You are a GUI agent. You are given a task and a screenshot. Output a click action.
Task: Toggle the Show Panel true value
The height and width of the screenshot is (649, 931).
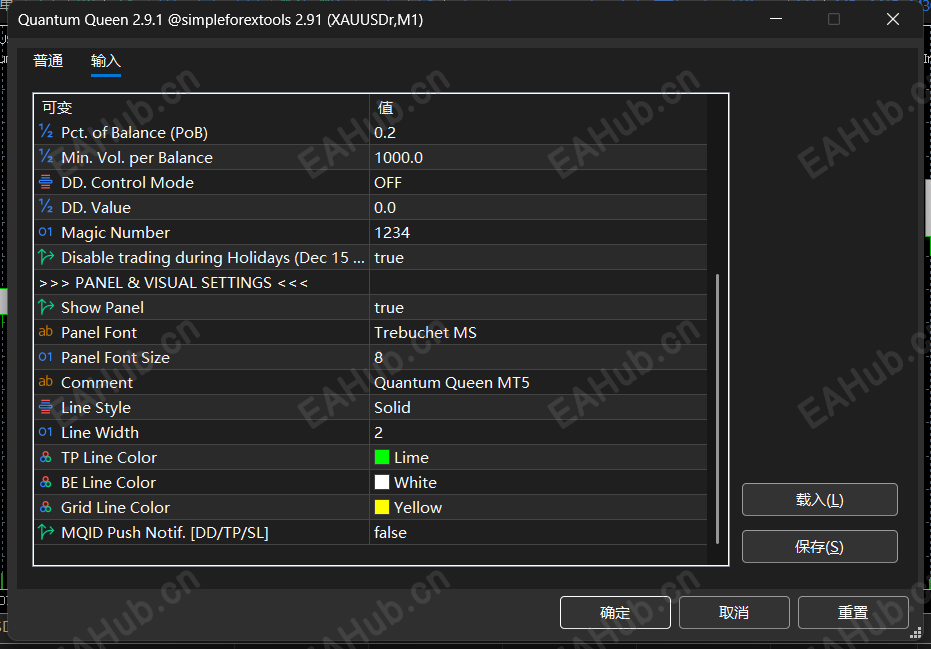tap(538, 307)
